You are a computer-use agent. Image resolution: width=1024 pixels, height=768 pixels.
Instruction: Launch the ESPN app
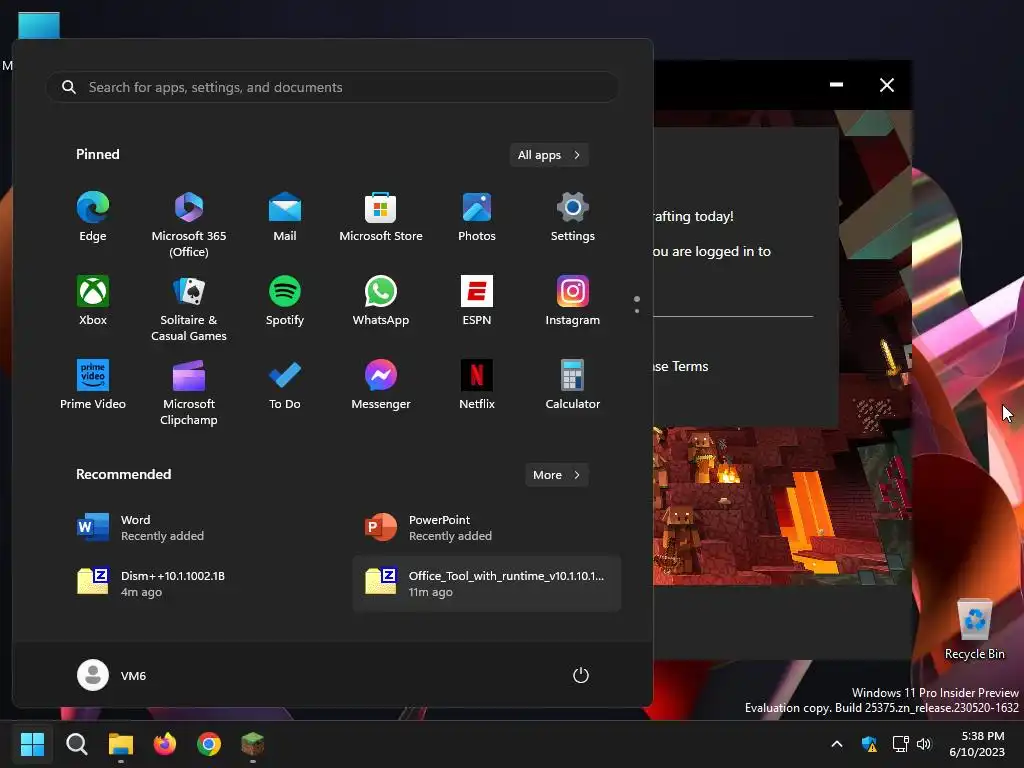[477, 302]
